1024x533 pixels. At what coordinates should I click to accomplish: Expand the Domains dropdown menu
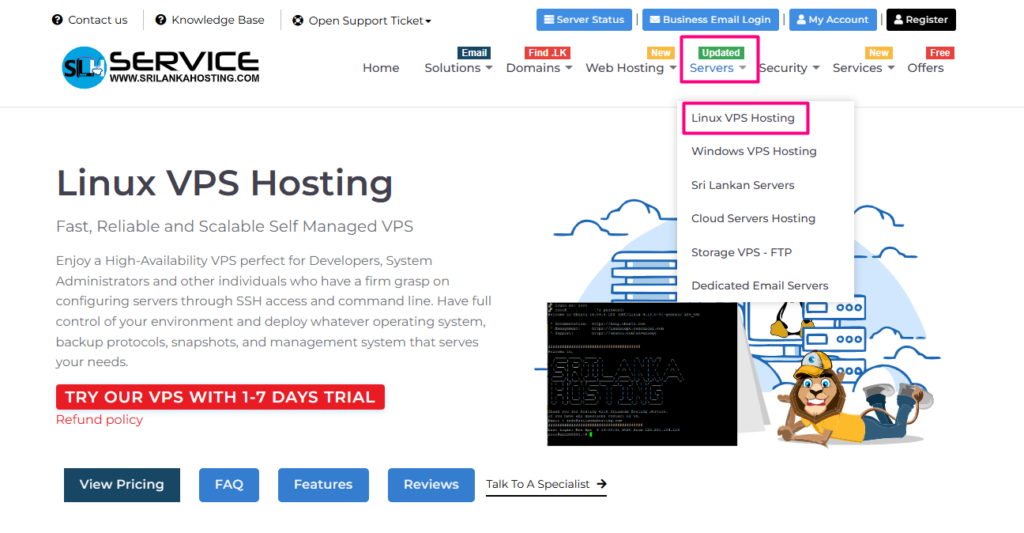click(538, 68)
